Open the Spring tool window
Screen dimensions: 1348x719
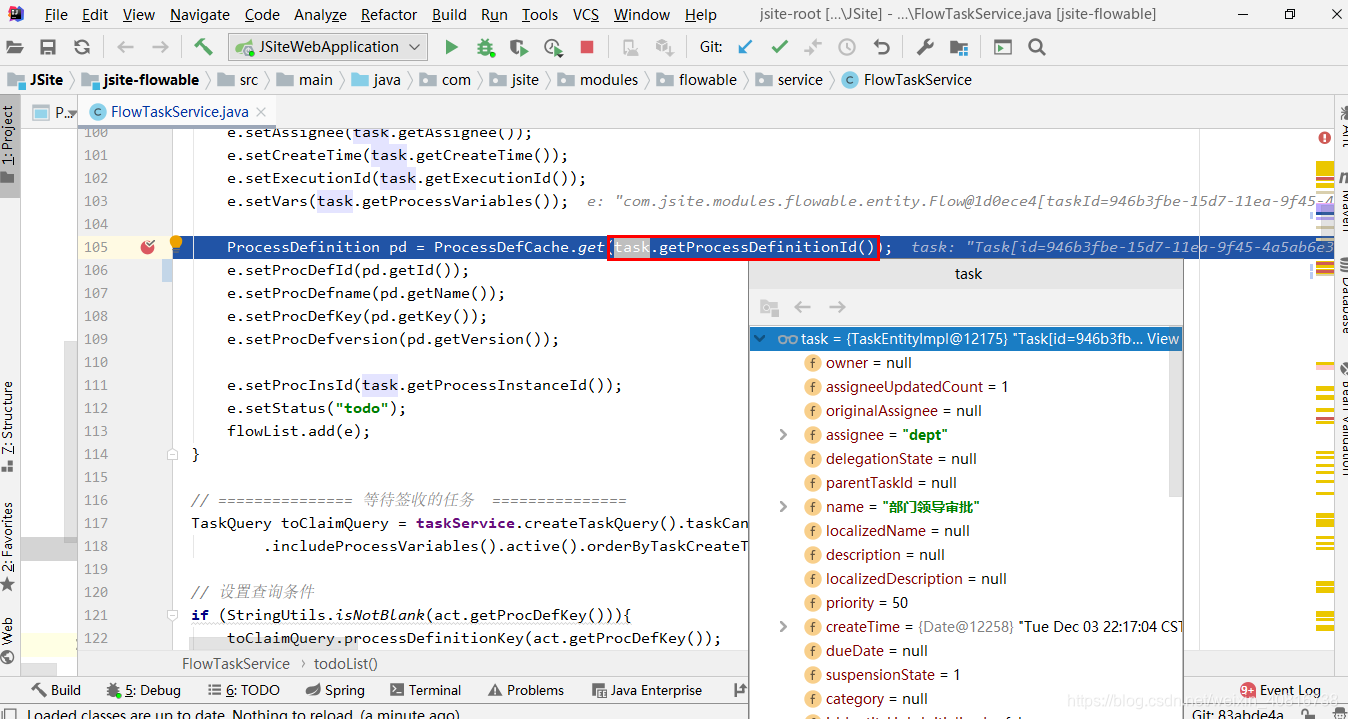click(334, 690)
